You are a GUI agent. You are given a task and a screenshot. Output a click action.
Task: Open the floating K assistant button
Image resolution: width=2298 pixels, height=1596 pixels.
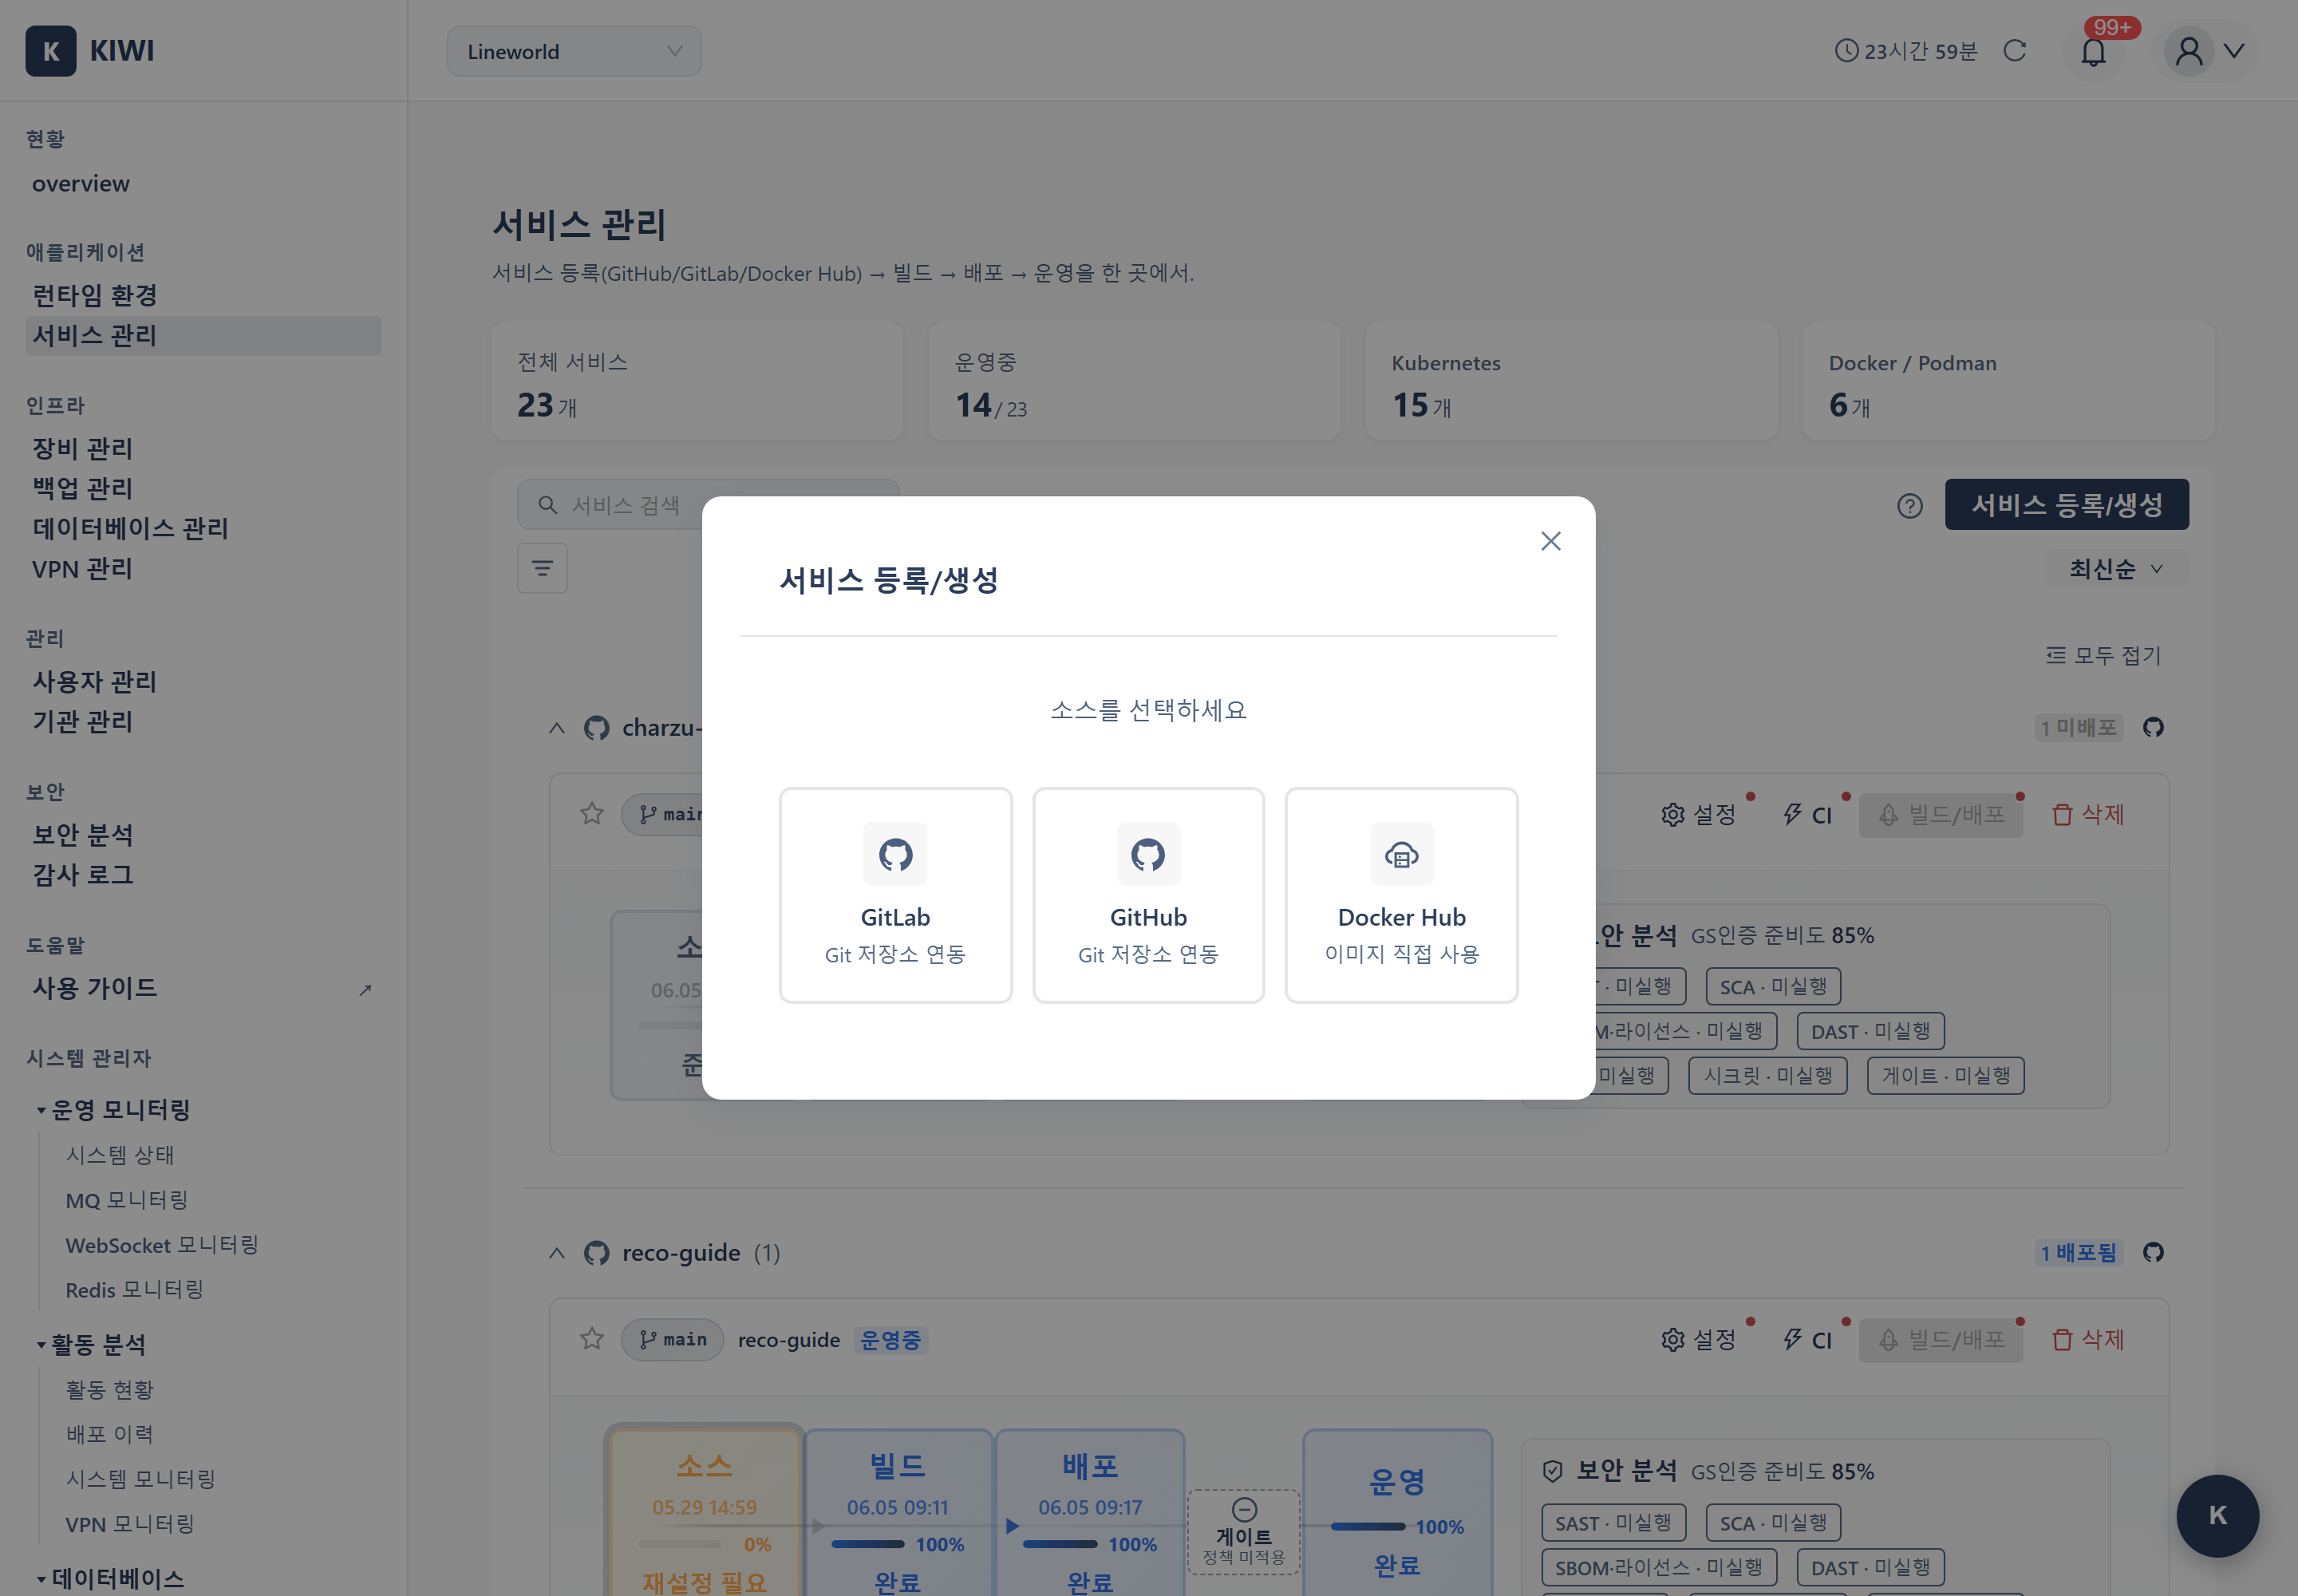(2217, 1516)
